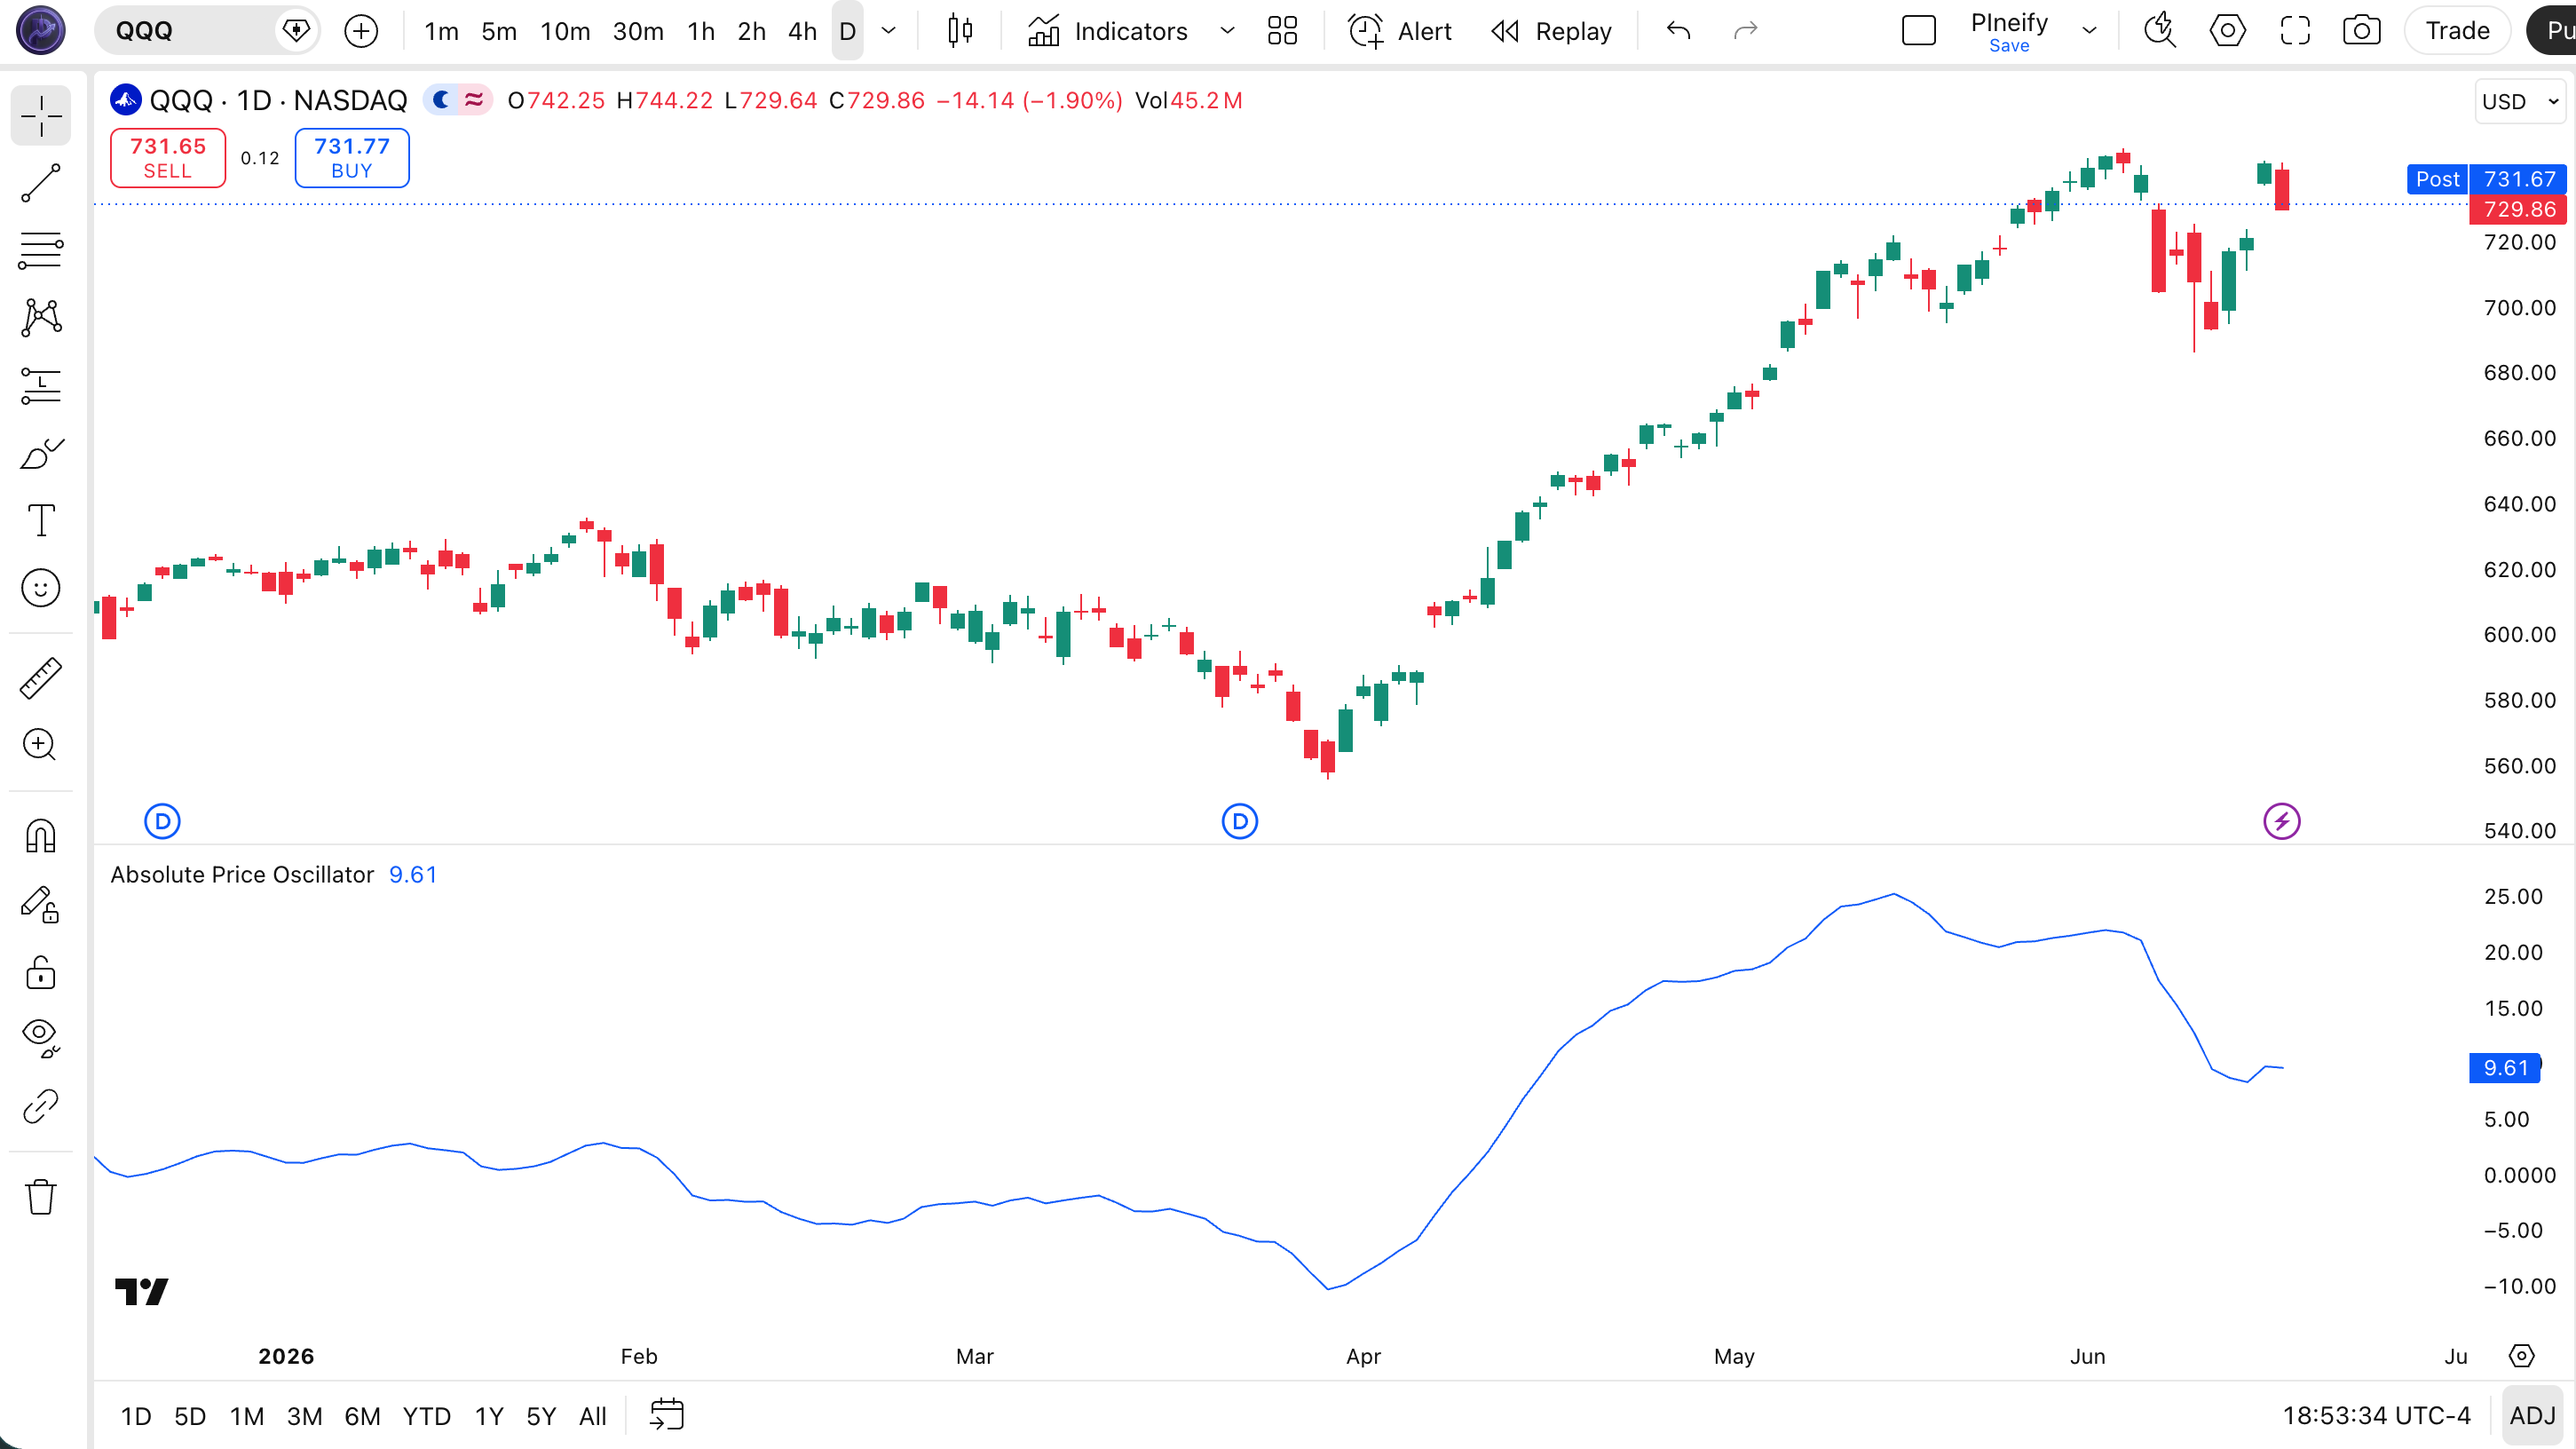The image size is (2576, 1449).
Task: Set date range to 6M
Action: [362, 1416]
